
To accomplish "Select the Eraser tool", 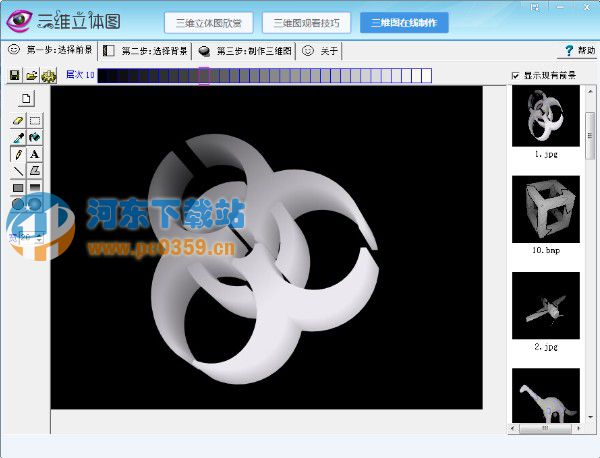I will pyautogui.click(x=18, y=121).
